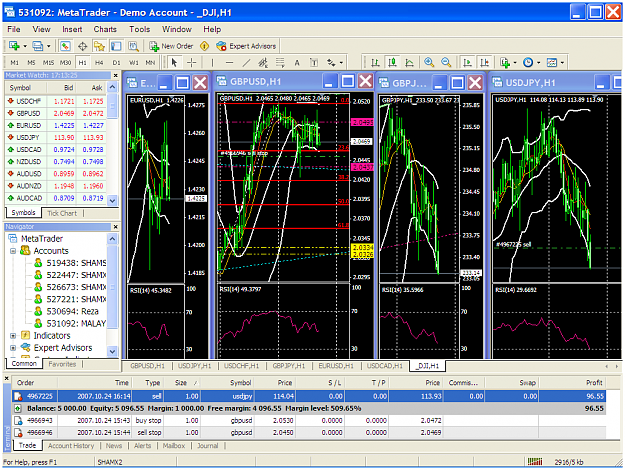Collapse the Accounts tree node
The image size is (625, 470).
13,251
